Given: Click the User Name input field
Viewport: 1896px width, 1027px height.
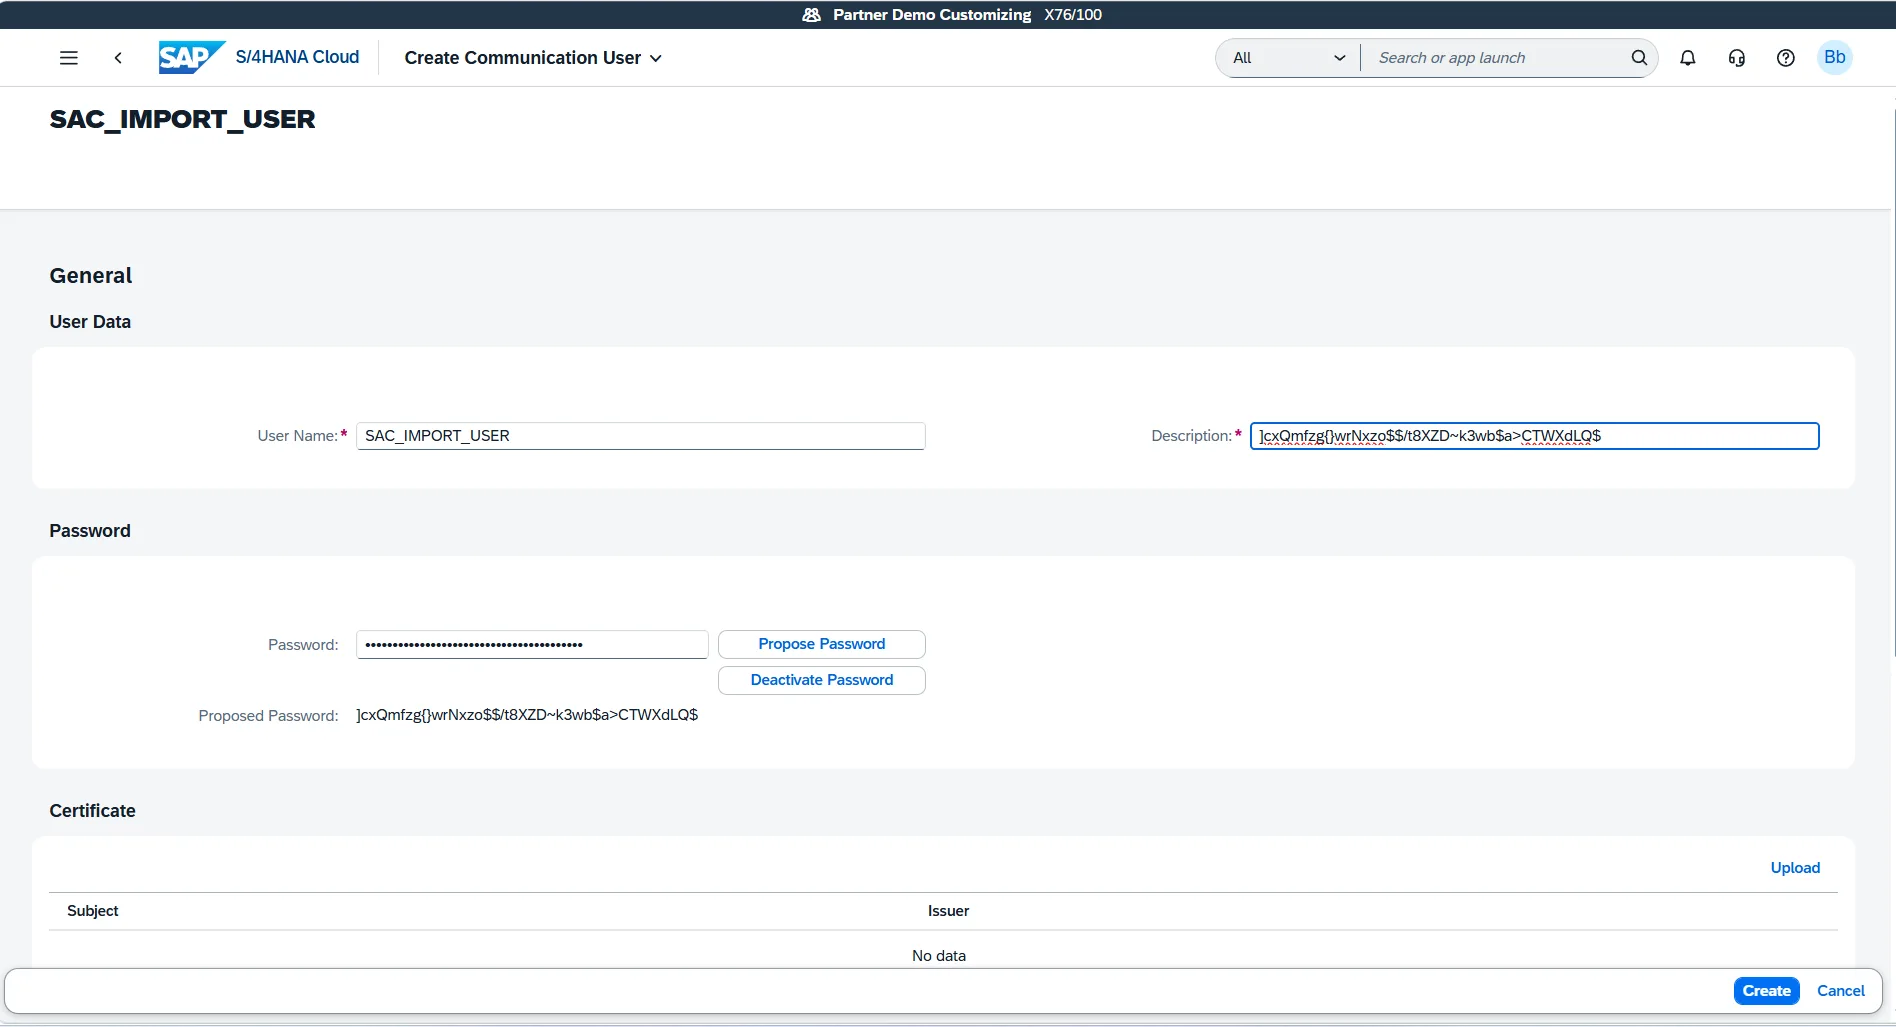Looking at the screenshot, I should [641, 436].
